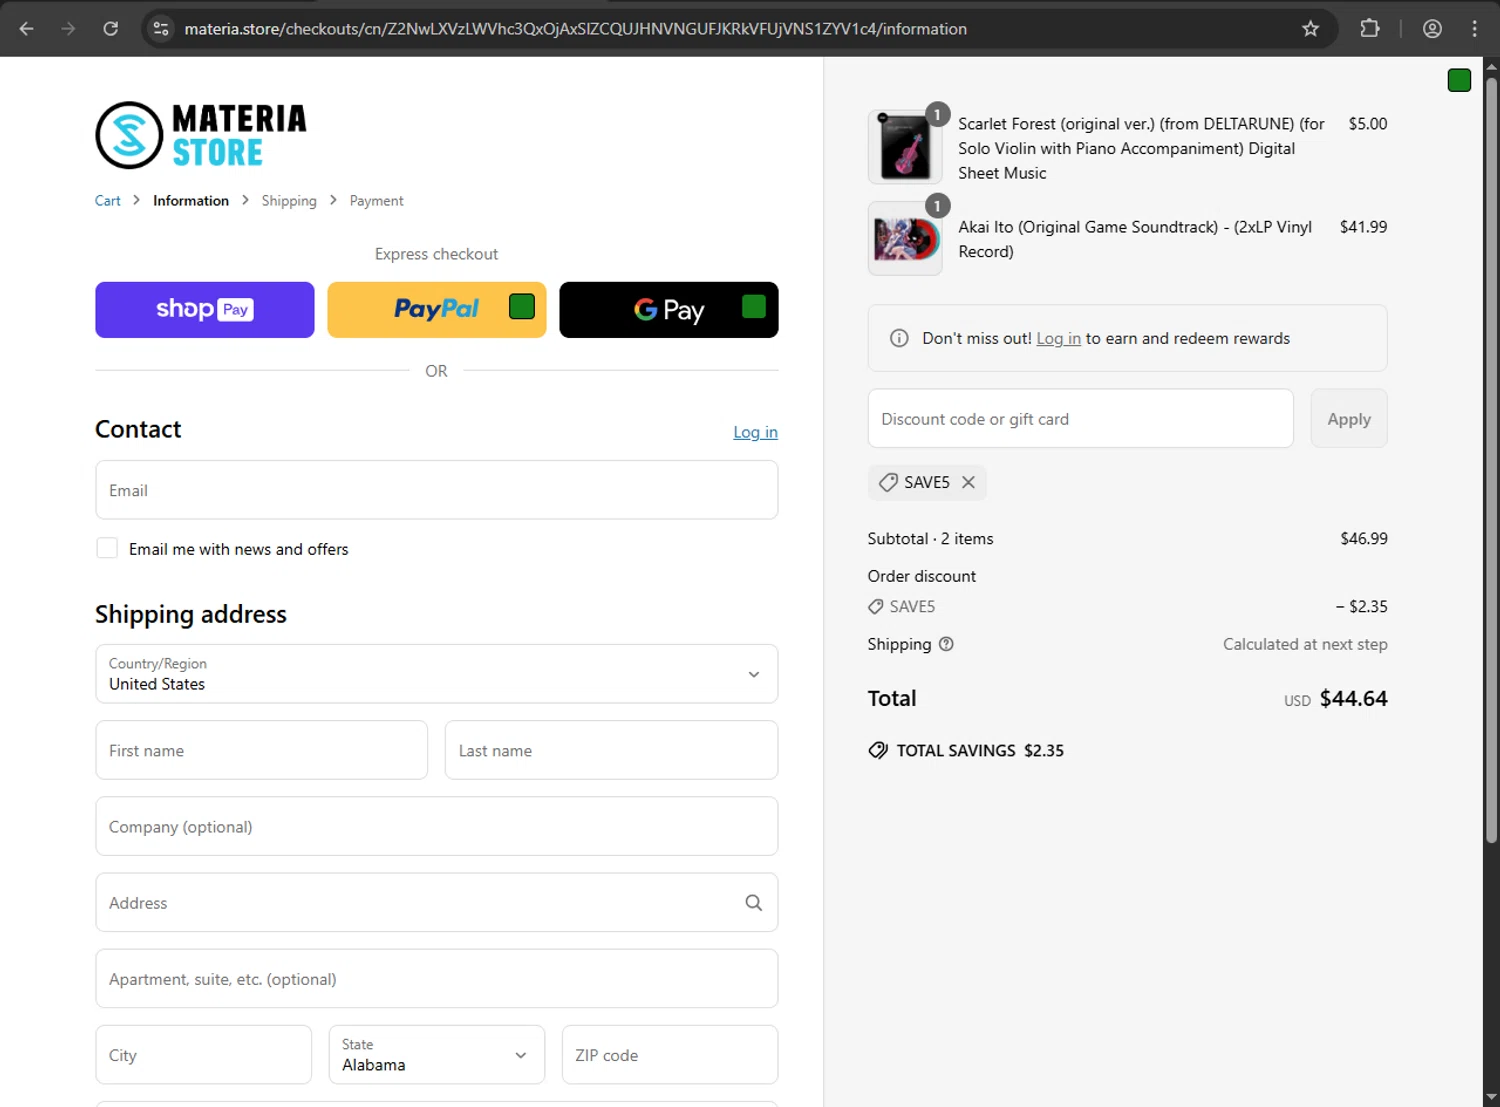Click the Shipping help question mark icon
Image resolution: width=1500 pixels, height=1107 pixels.
[946, 644]
